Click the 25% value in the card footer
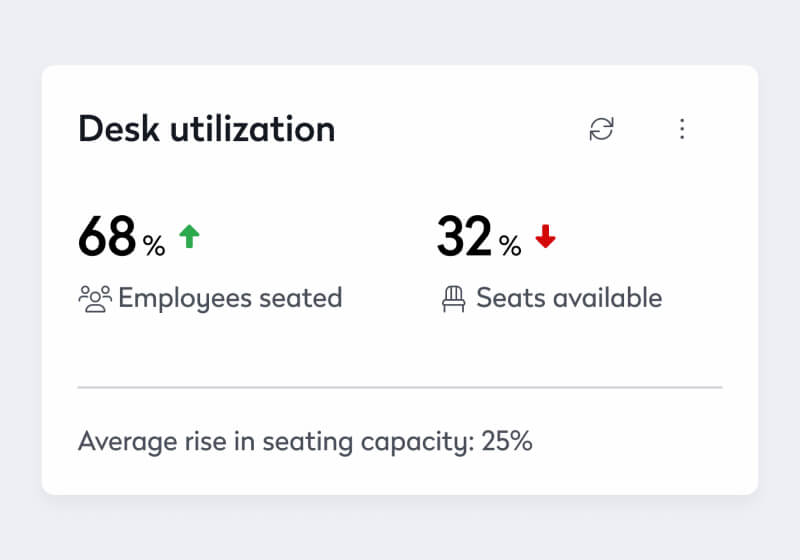800x560 pixels. click(x=507, y=441)
